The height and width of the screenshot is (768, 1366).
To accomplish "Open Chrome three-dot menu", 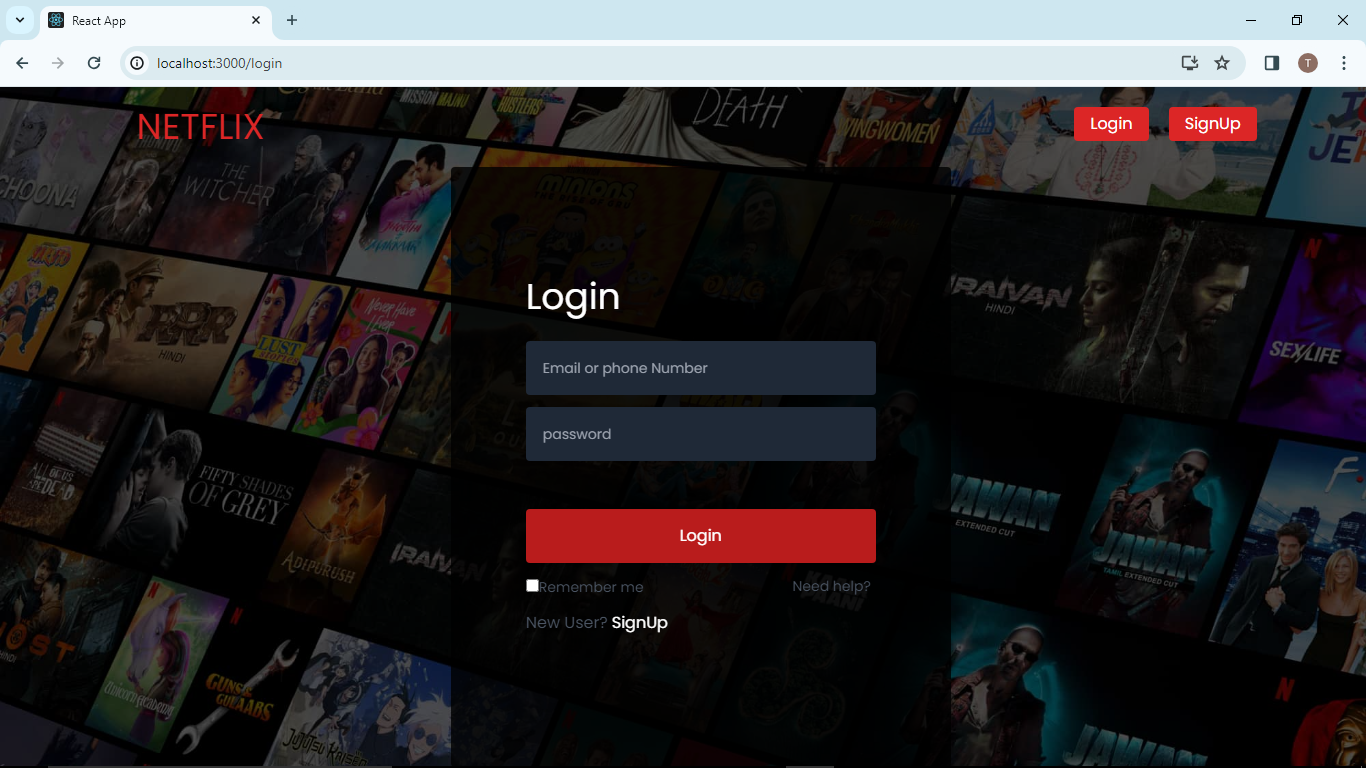I will coord(1344,63).
